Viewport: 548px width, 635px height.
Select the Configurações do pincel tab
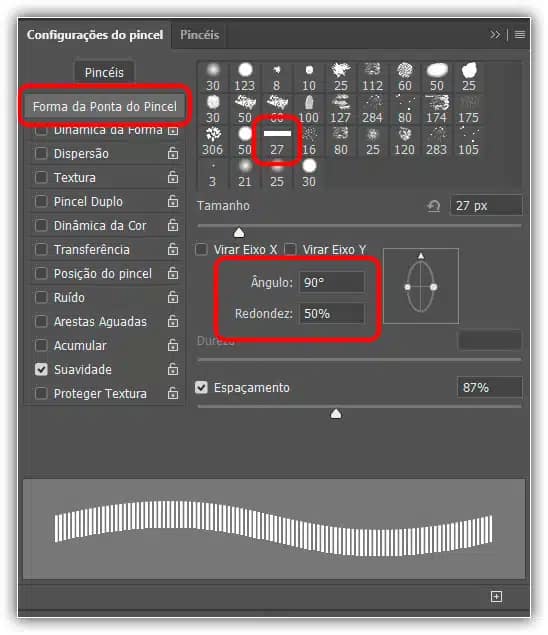(x=95, y=35)
